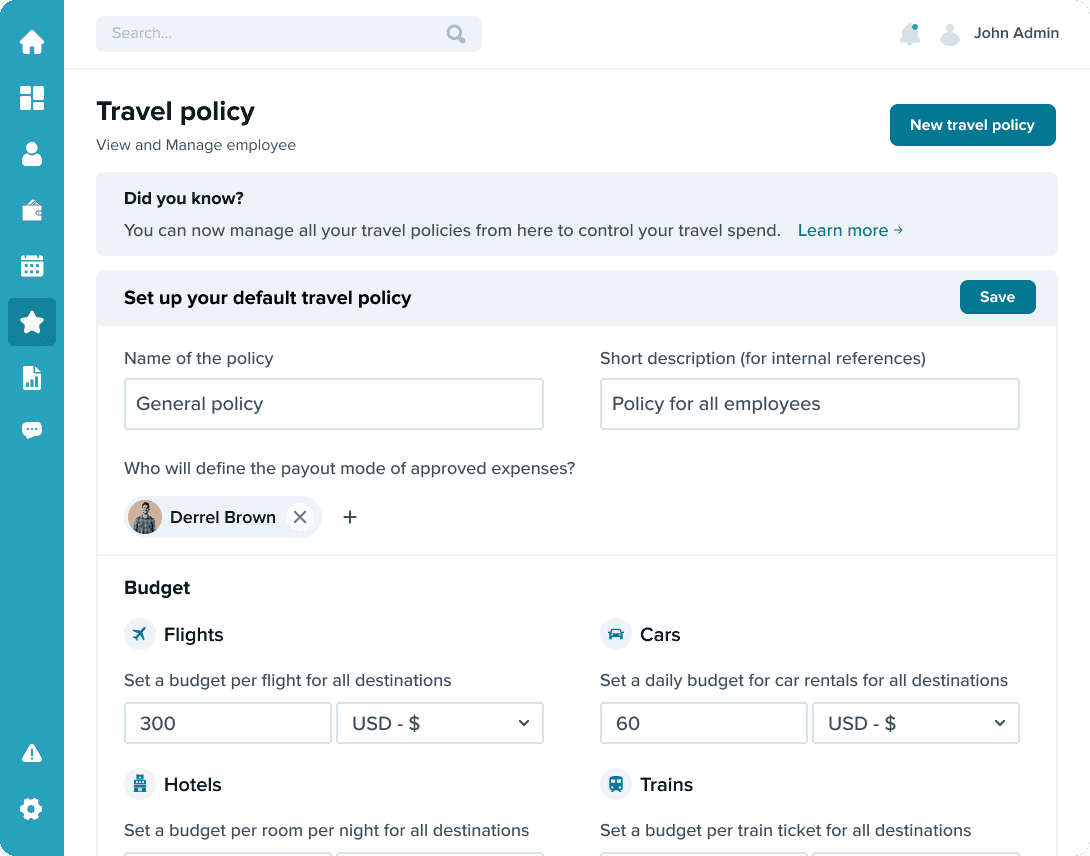Open the Cars currency dropdown

click(916, 723)
